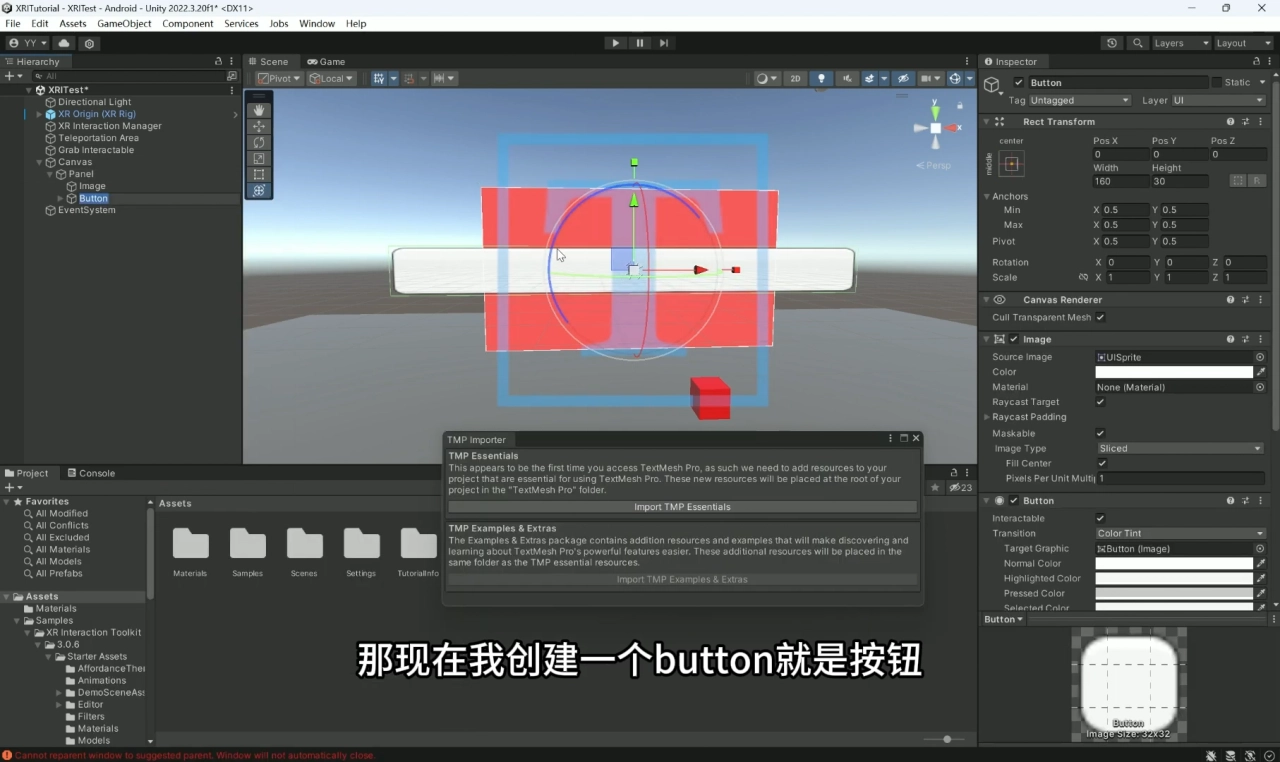Image resolution: width=1280 pixels, height=762 pixels.
Task: Click the Play button
Action: pos(615,43)
